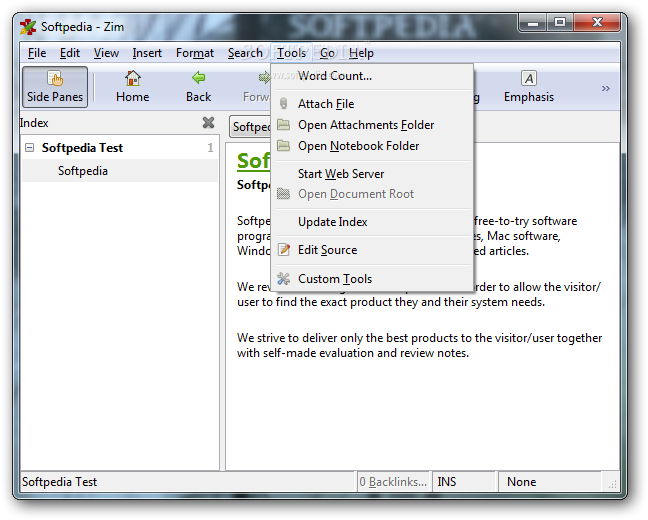648x520 pixels.
Task: Open the Search menu
Action: (x=245, y=53)
